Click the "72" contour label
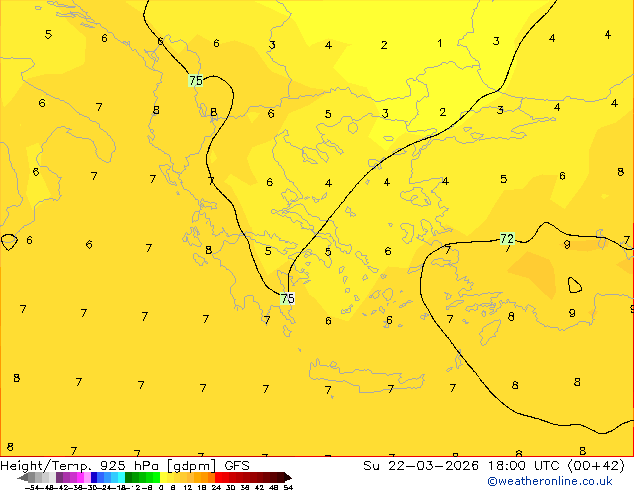 click(x=507, y=239)
